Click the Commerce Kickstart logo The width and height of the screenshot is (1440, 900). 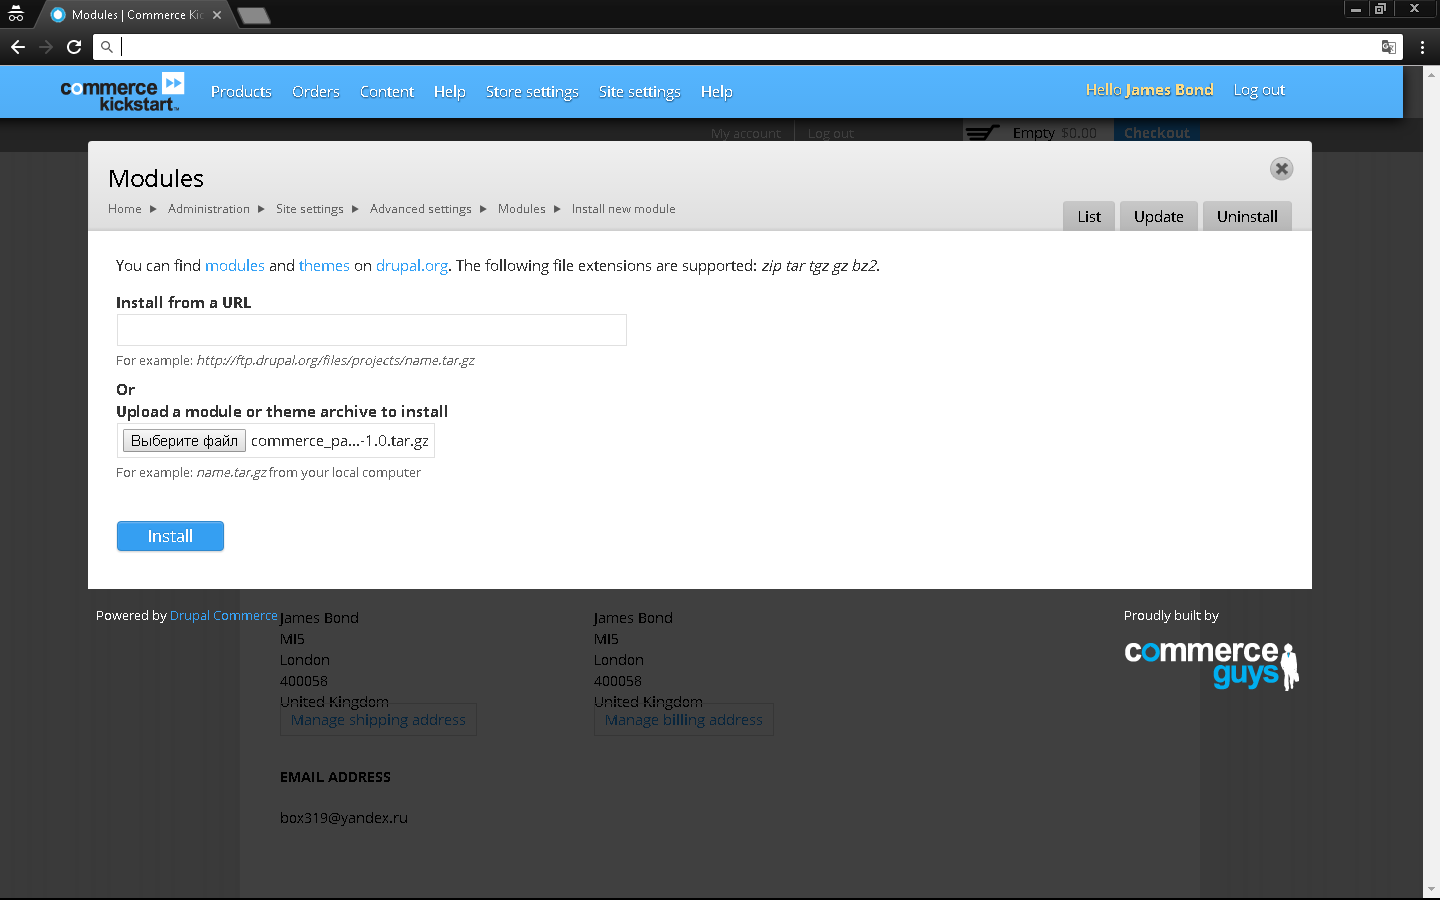pos(122,93)
